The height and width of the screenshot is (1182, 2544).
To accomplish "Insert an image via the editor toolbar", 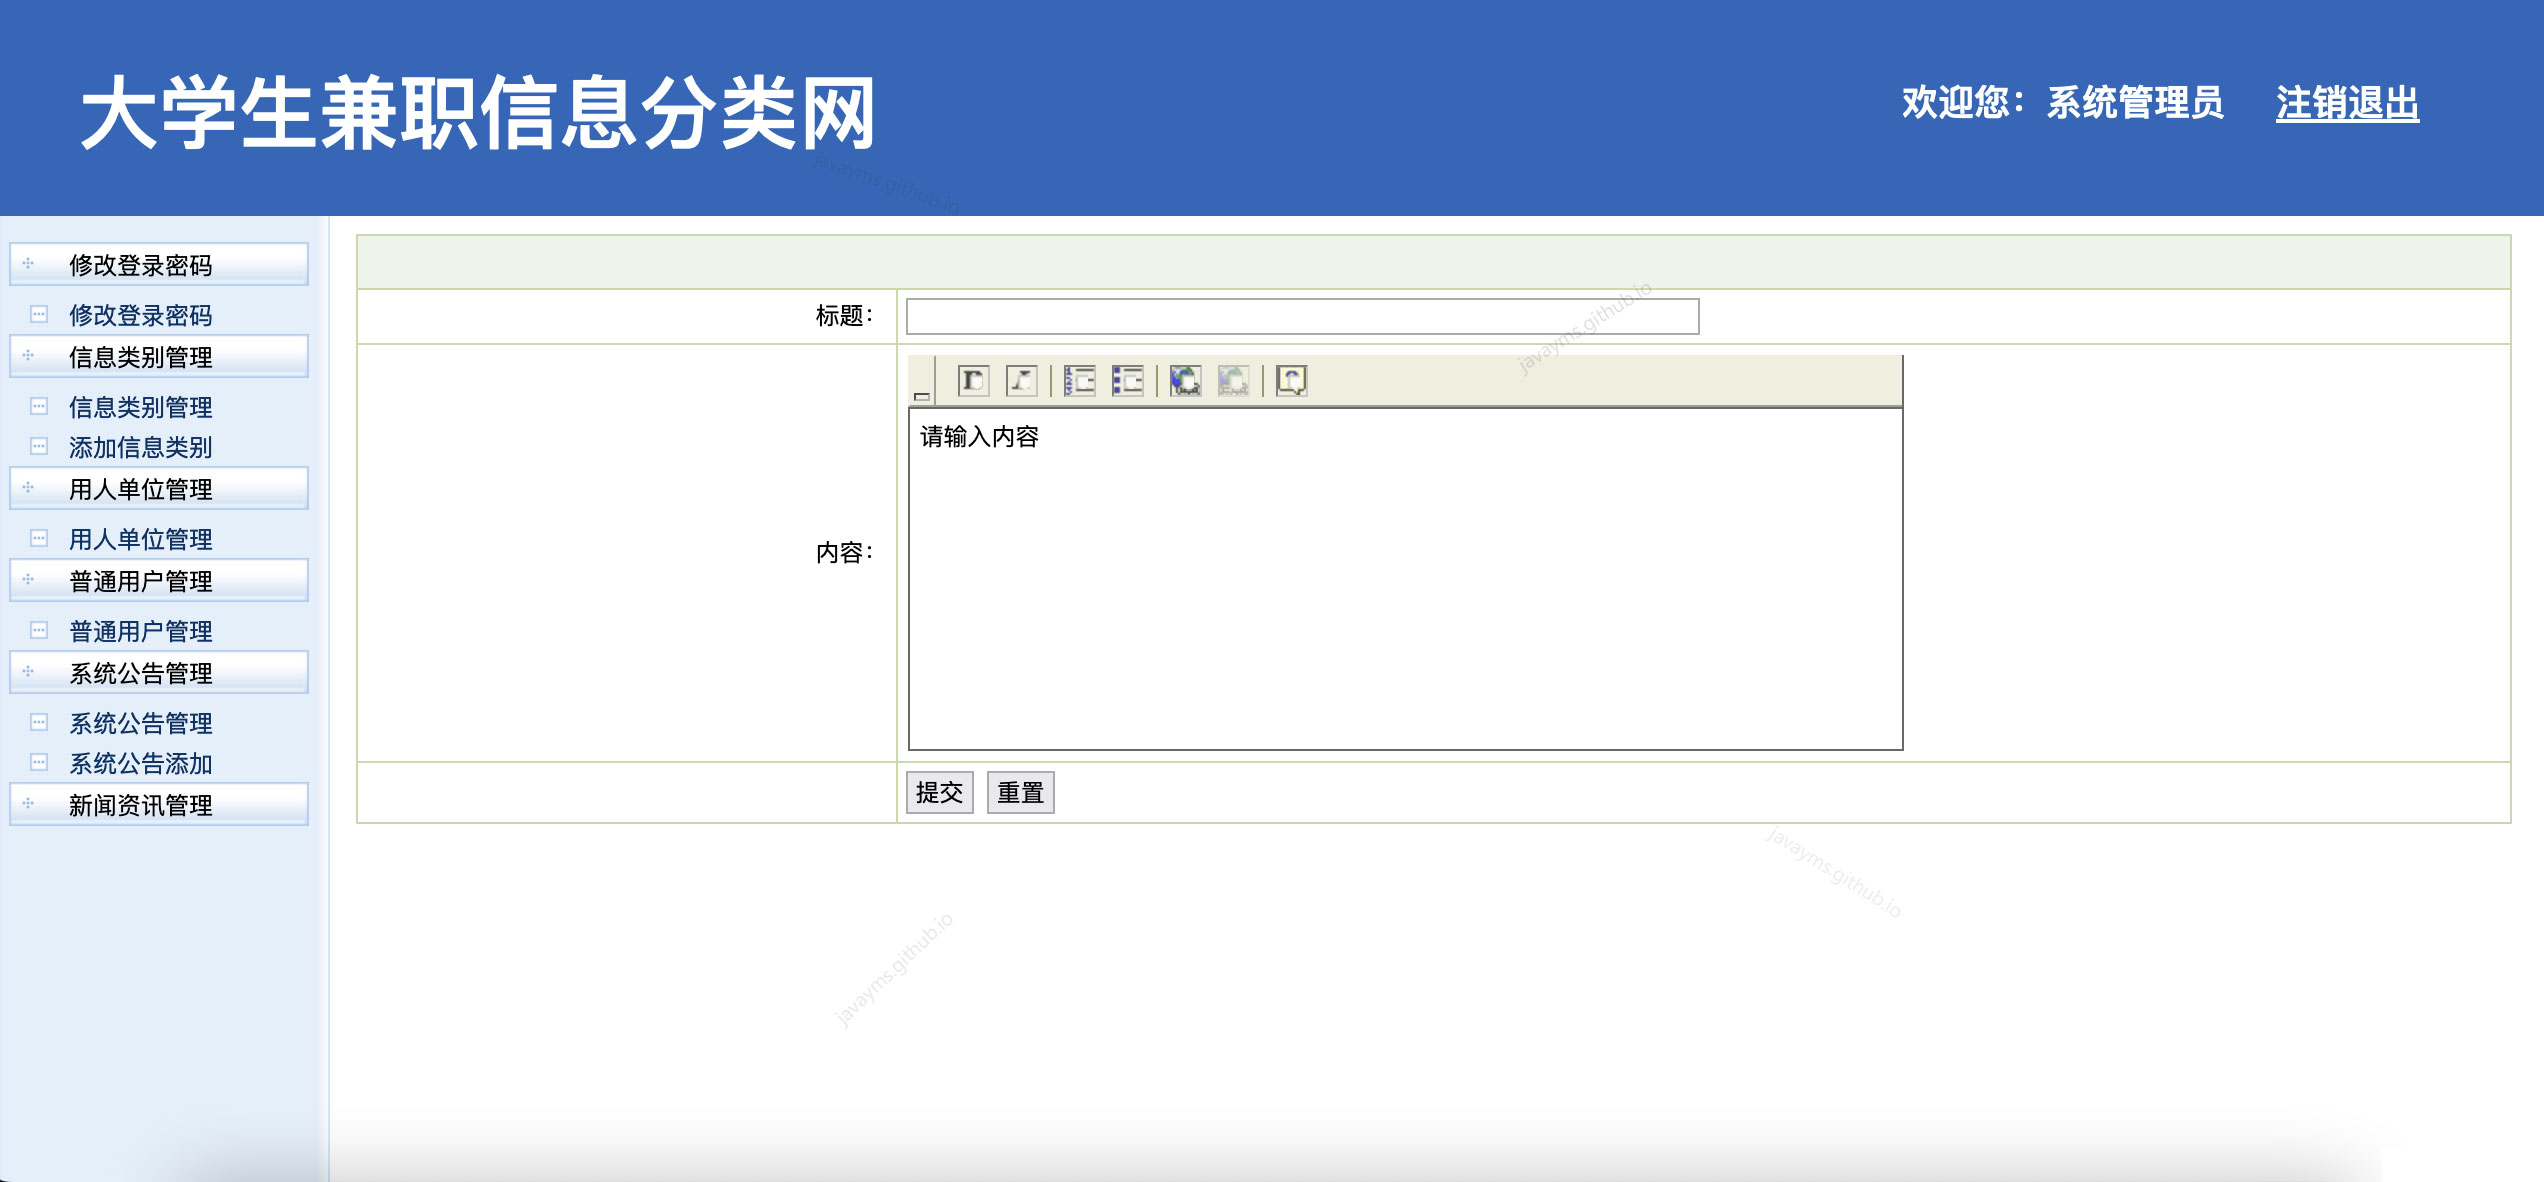I will pos(1292,380).
